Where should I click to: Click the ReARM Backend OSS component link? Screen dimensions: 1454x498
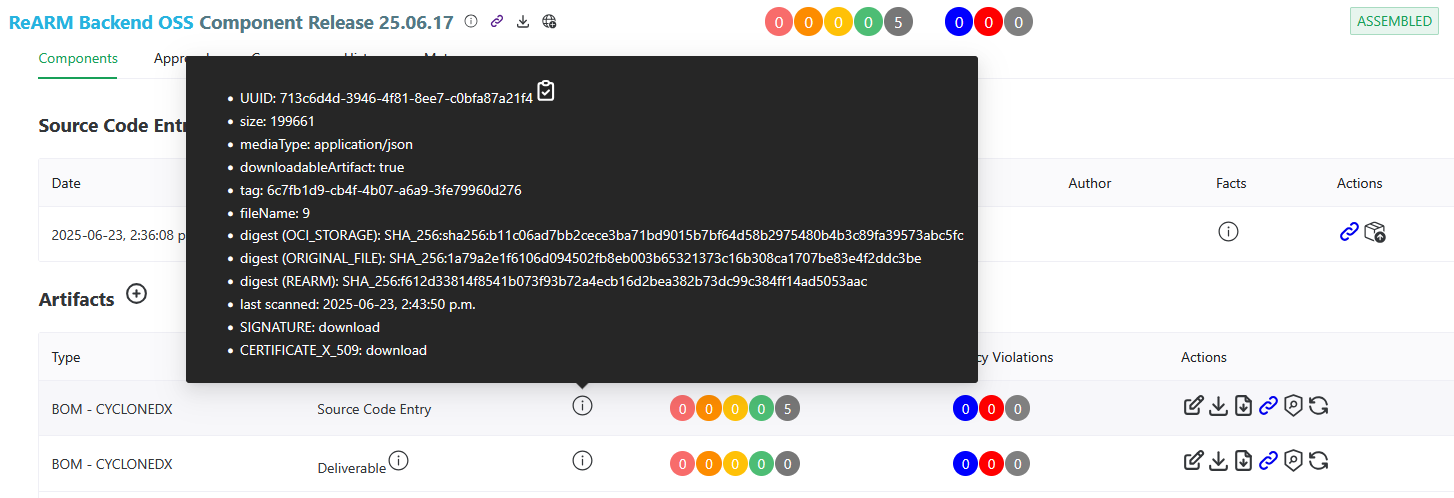coord(102,21)
